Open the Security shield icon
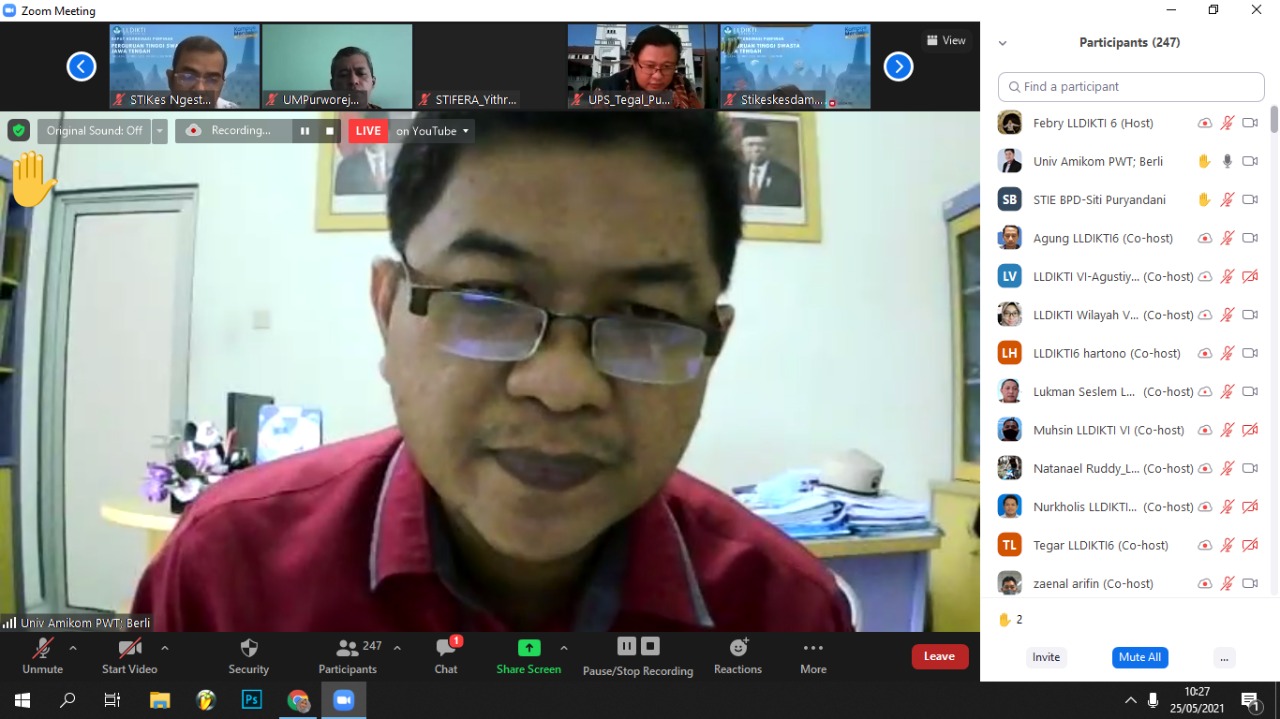Image resolution: width=1280 pixels, height=719 pixels. (x=249, y=648)
